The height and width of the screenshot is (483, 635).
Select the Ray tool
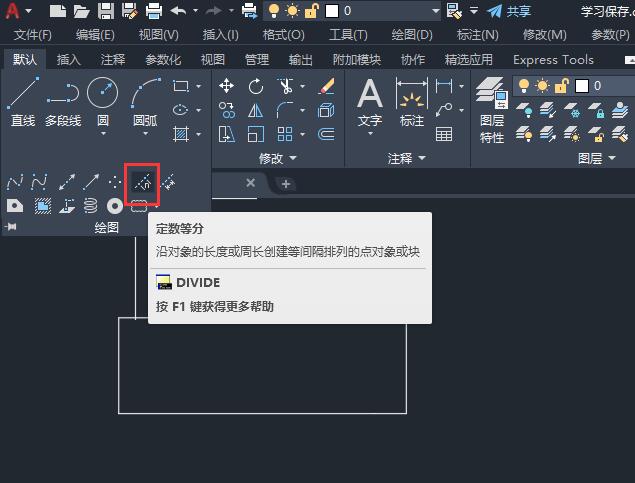(x=91, y=182)
